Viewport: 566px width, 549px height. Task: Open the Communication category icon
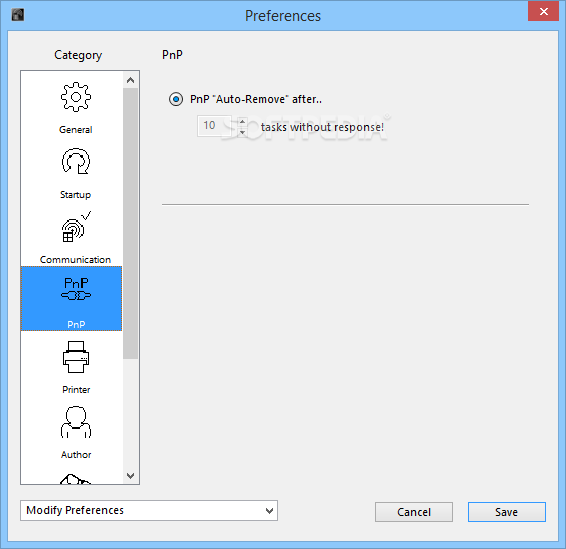76,227
